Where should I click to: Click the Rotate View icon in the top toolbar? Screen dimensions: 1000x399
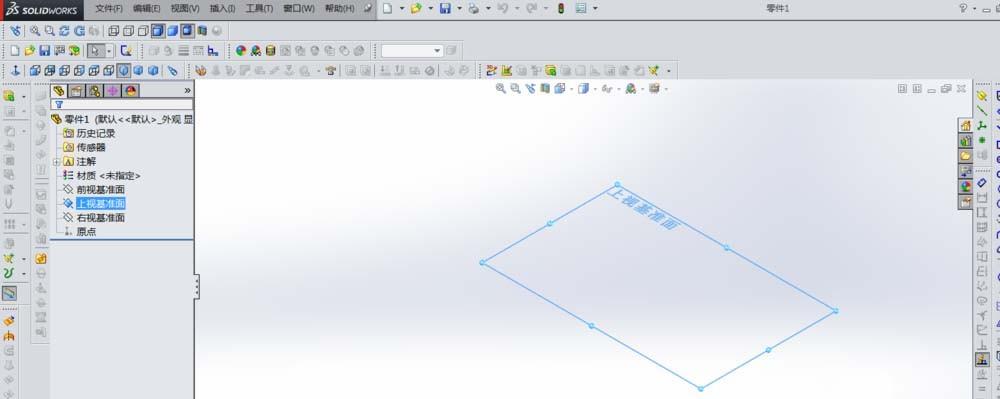pos(64,31)
